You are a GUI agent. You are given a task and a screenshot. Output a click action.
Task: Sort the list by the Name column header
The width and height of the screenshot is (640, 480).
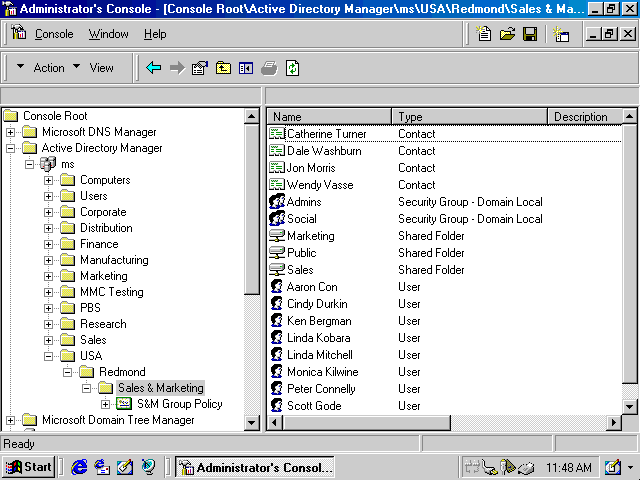click(x=329, y=117)
